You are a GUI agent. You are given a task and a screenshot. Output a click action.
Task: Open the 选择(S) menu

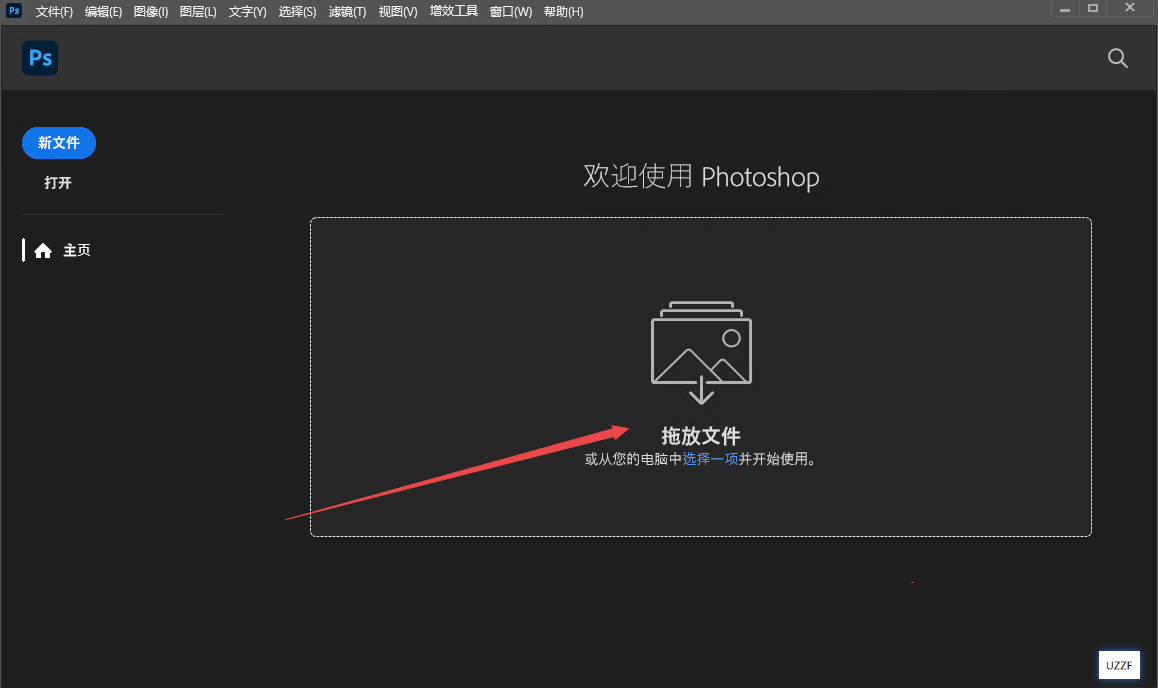297,12
